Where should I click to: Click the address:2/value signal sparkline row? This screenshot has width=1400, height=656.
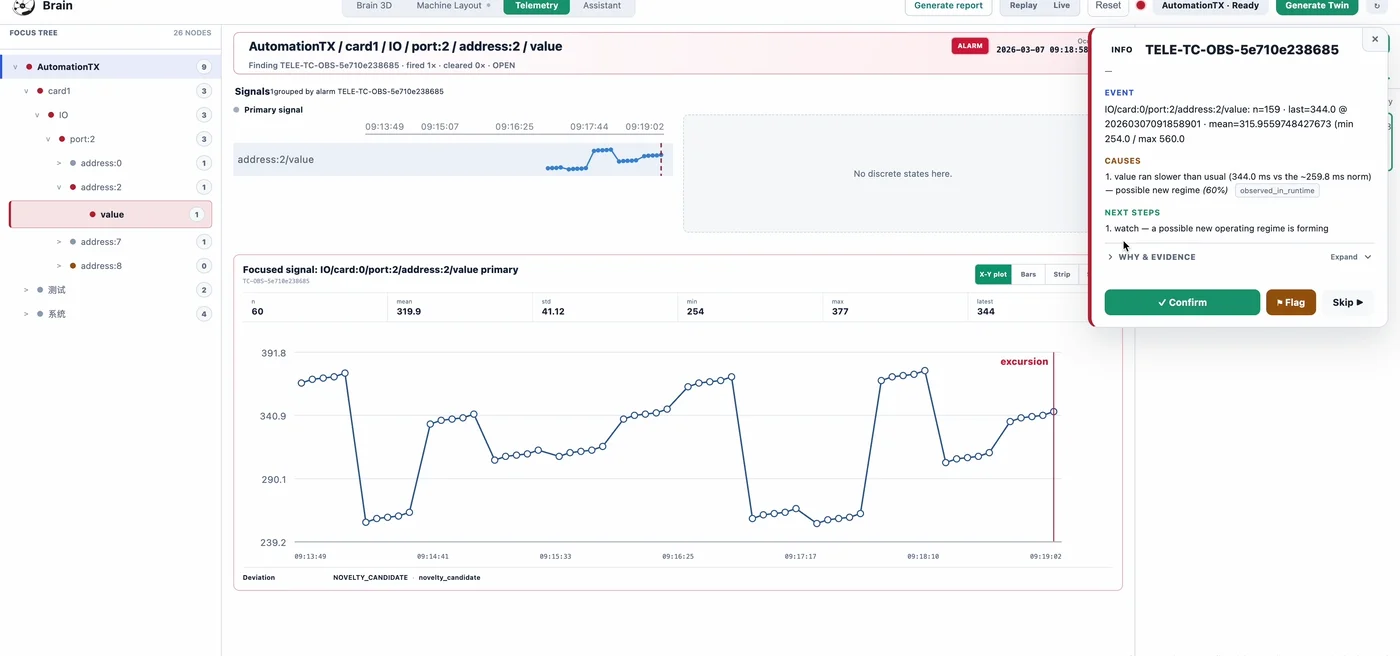(453, 159)
